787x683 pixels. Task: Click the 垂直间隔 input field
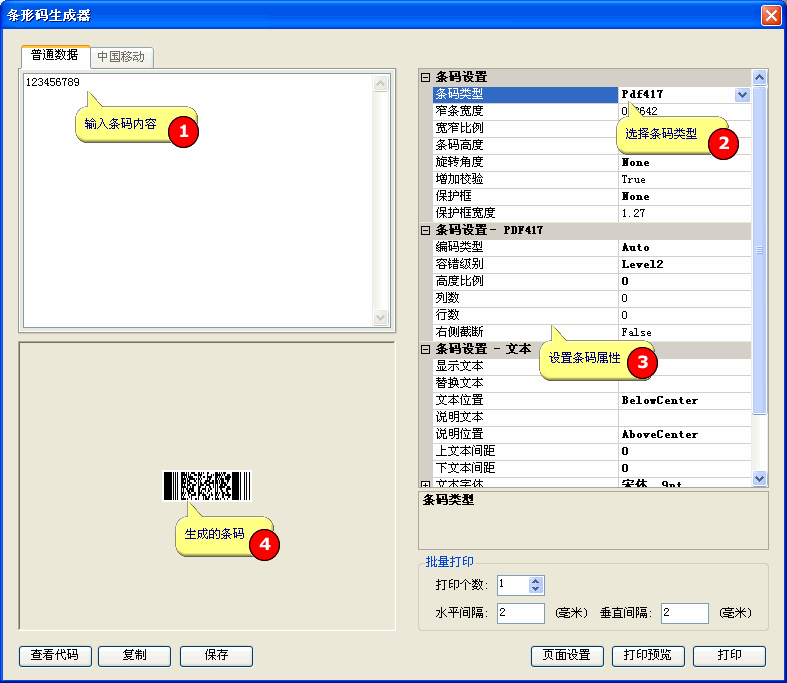[x=684, y=613]
